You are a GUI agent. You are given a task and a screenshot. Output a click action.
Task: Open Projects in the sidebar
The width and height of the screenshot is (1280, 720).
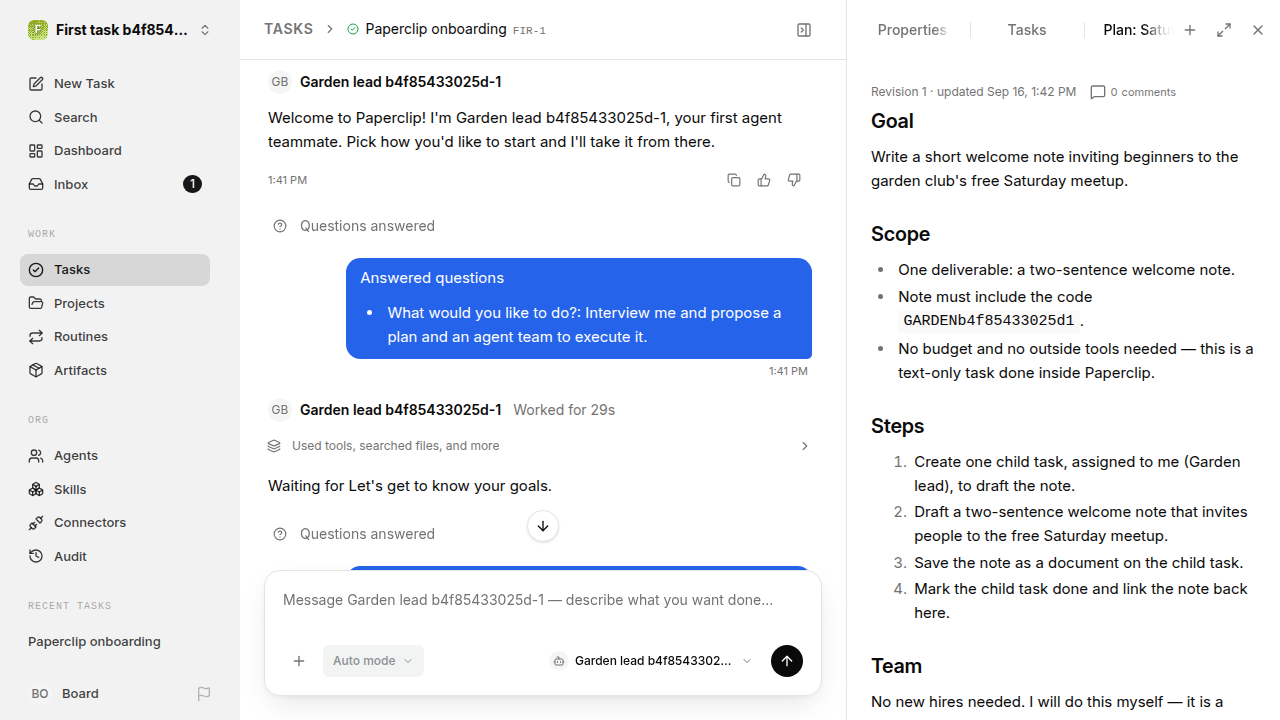click(x=115, y=303)
